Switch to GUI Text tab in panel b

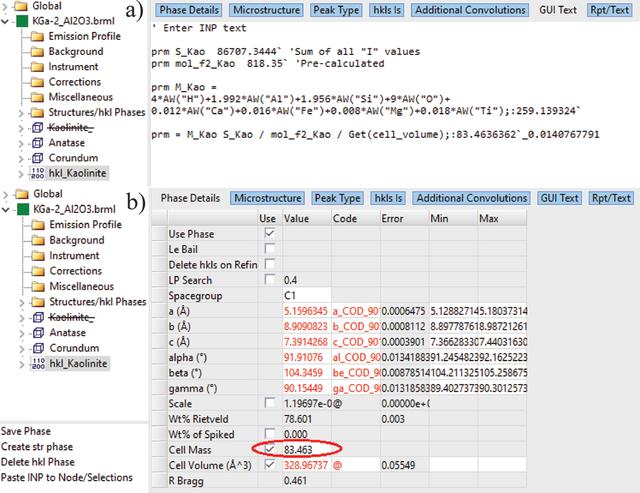[559, 198]
